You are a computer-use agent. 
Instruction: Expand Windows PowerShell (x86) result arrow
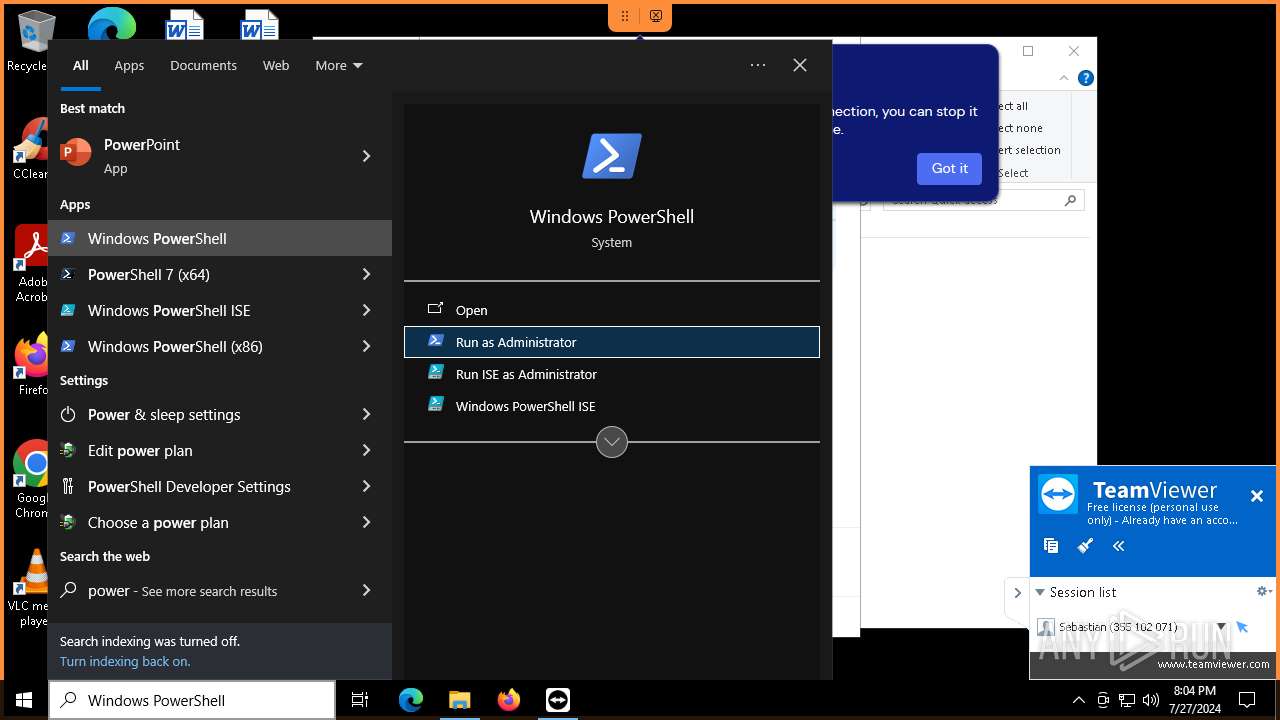pos(366,346)
